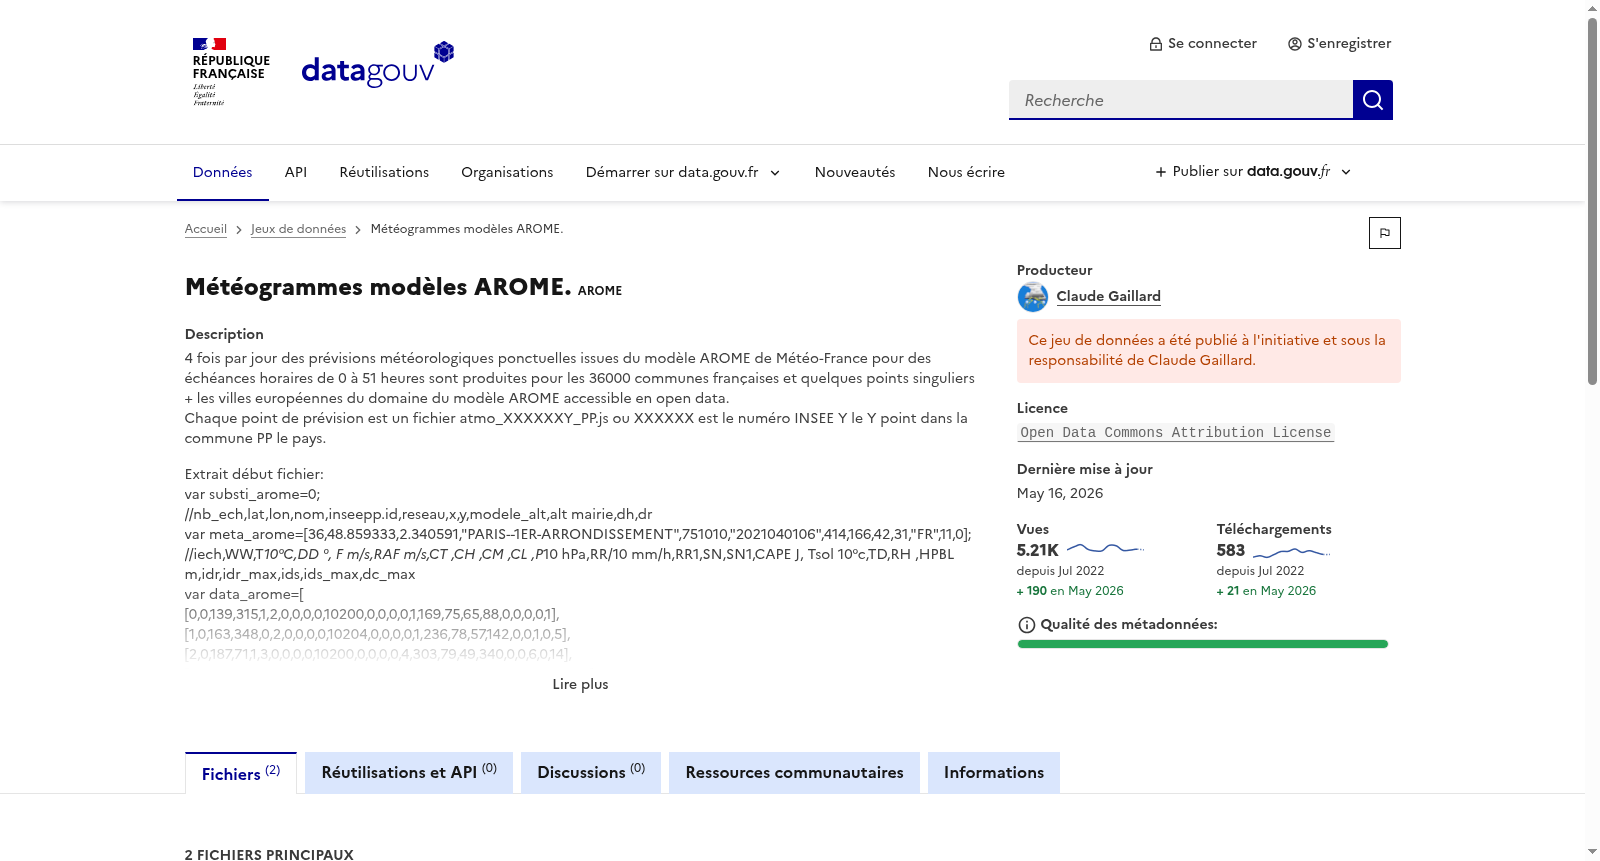
Task: Click the '+ 190 en May 2026' text
Action: (1070, 591)
